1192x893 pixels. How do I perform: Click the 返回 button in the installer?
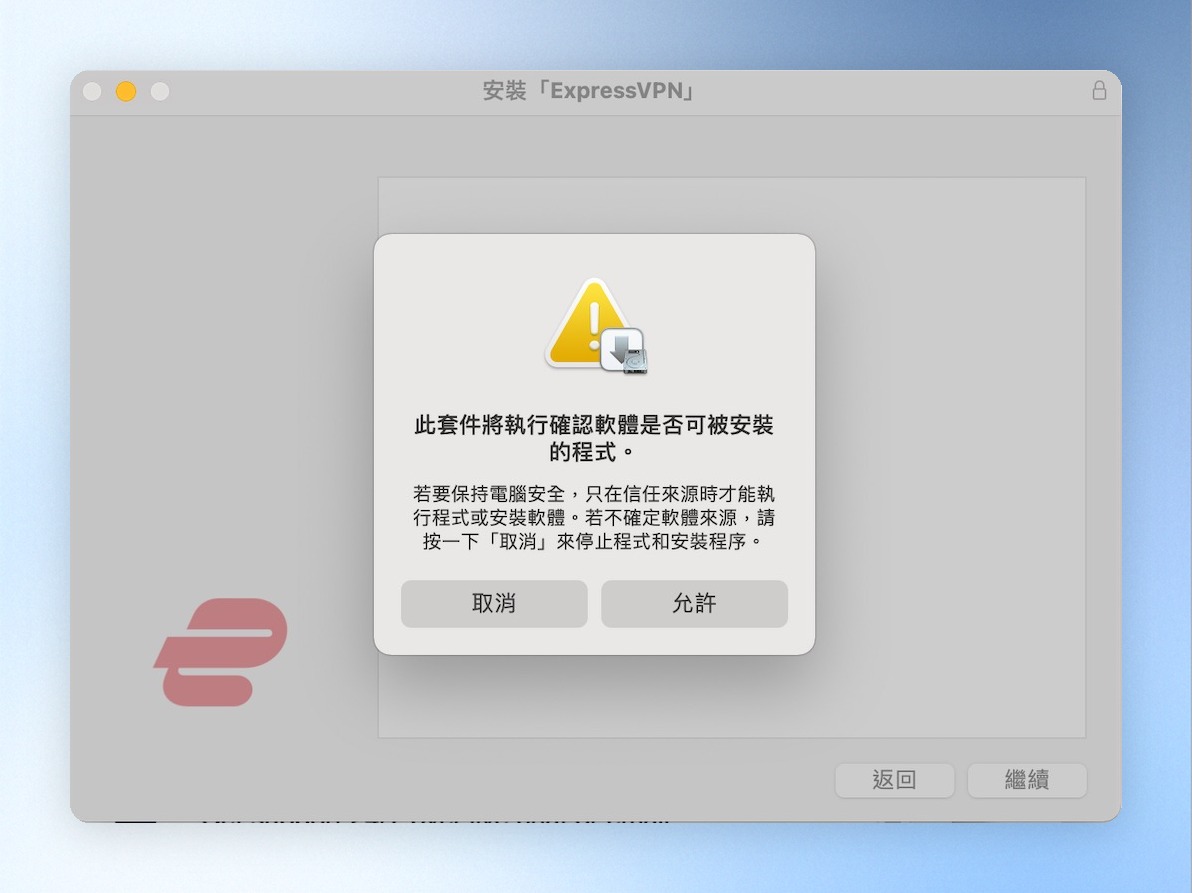click(x=894, y=780)
